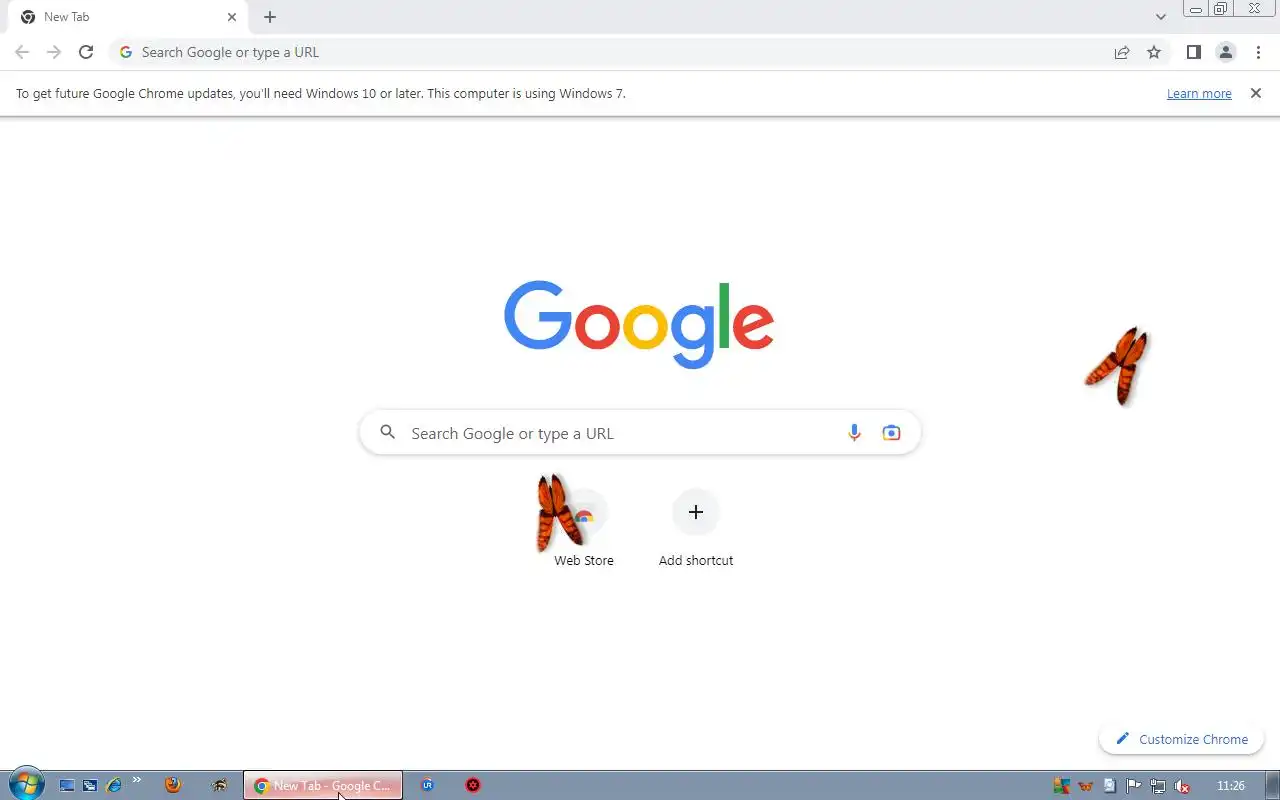
Task: Click the magnifier icon in search box
Action: pyautogui.click(x=388, y=433)
